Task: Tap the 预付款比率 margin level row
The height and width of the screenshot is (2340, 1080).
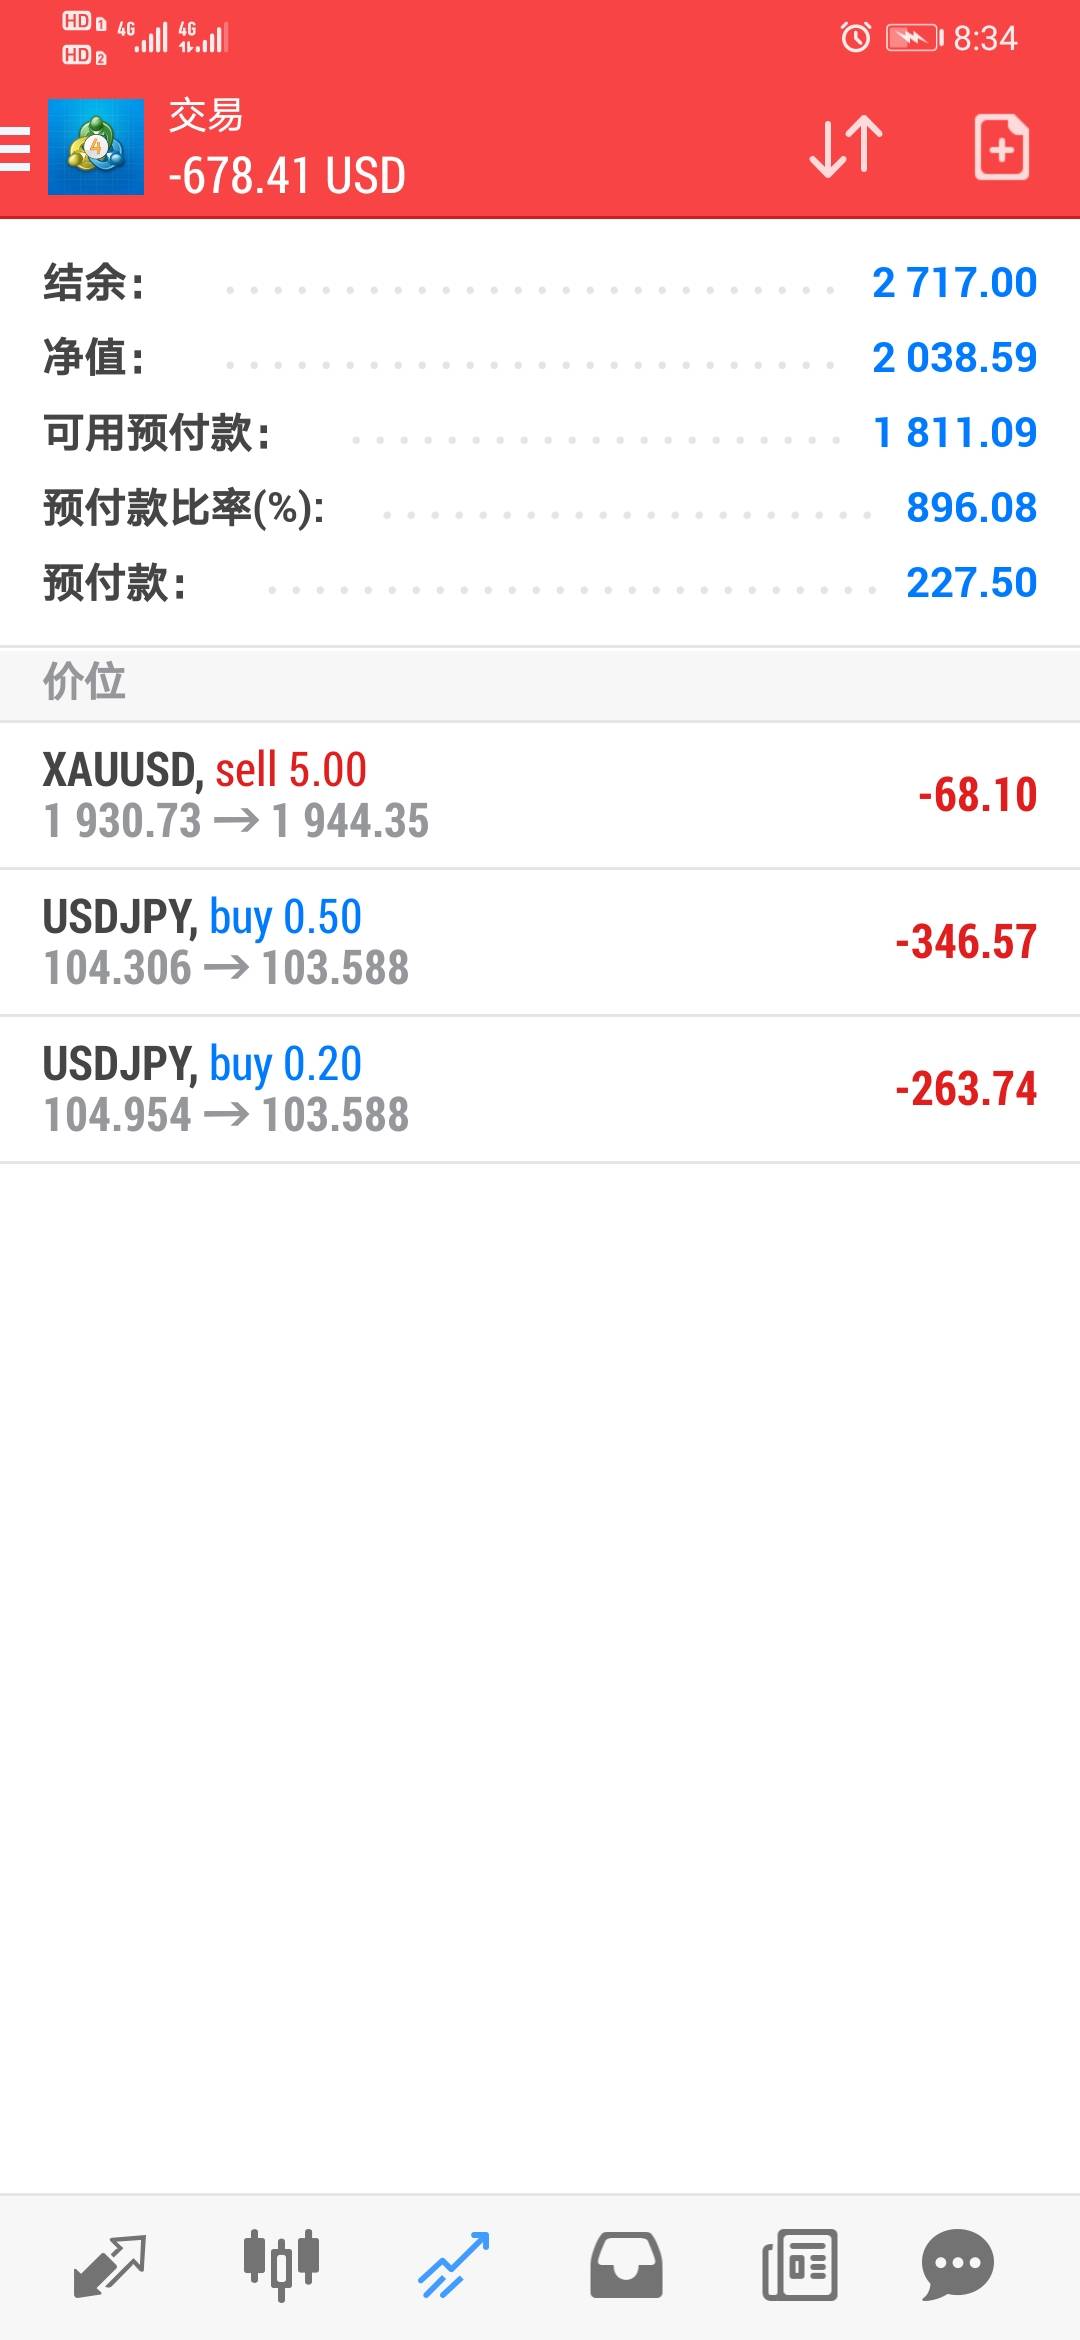Action: click(540, 508)
